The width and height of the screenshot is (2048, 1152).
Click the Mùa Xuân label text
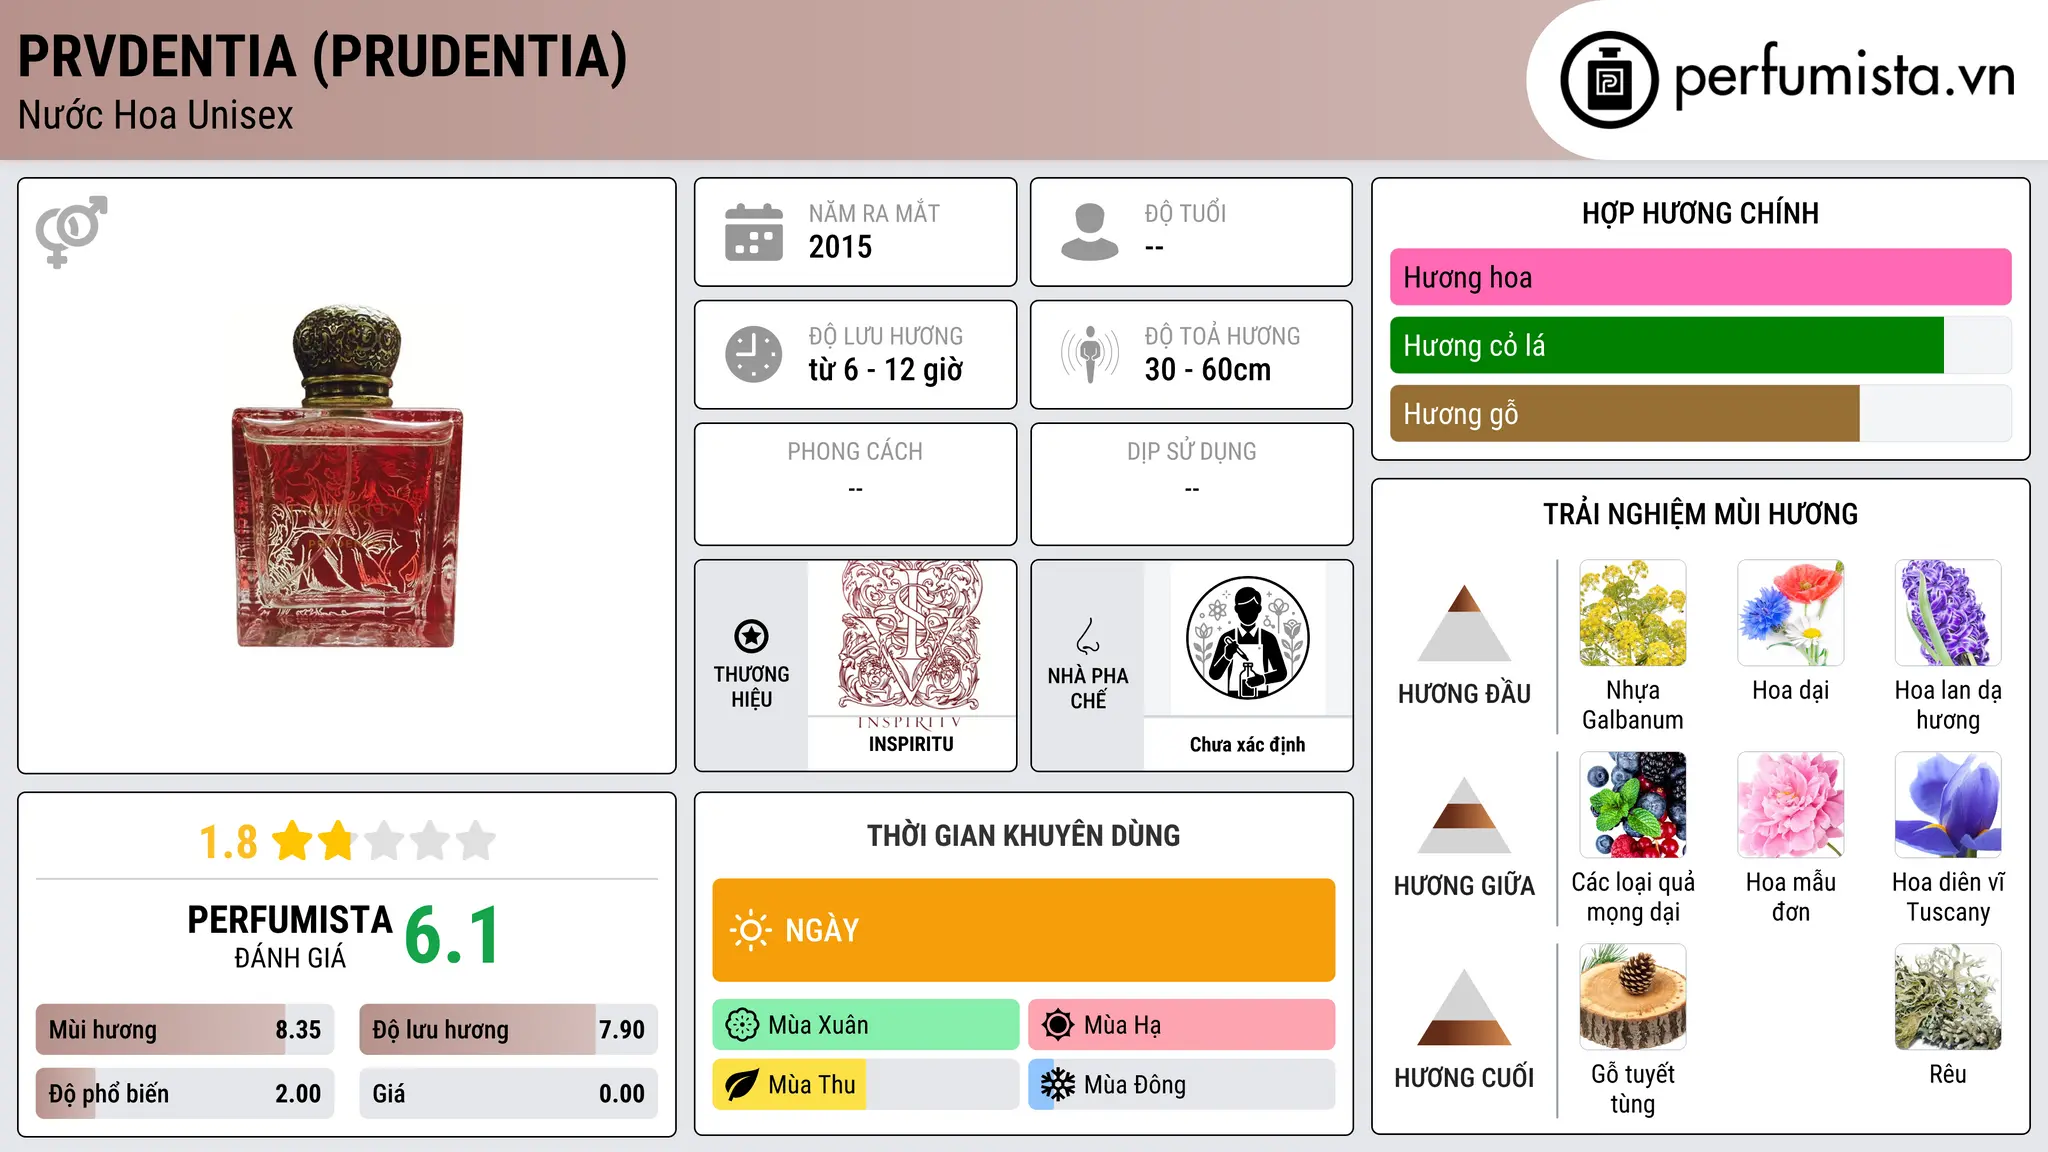[x=818, y=1025]
